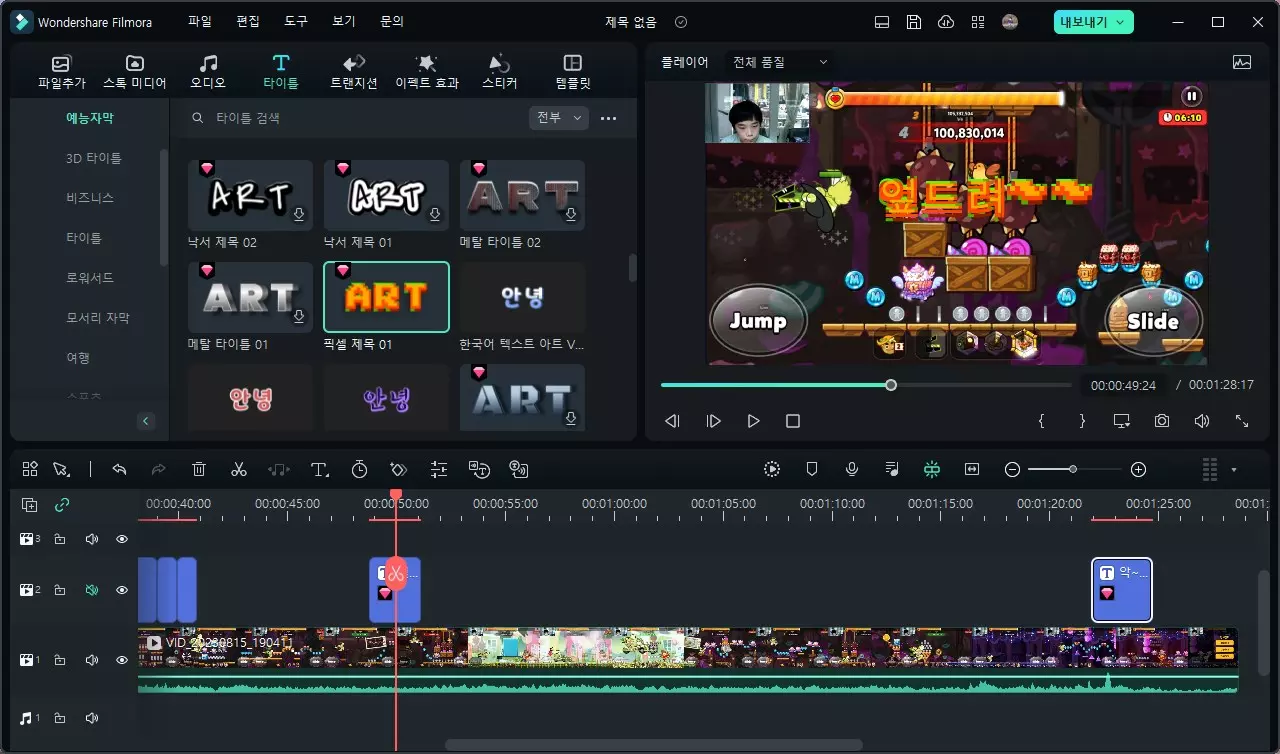Undo the last edit
1280x754 pixels.
click(119, 469)
